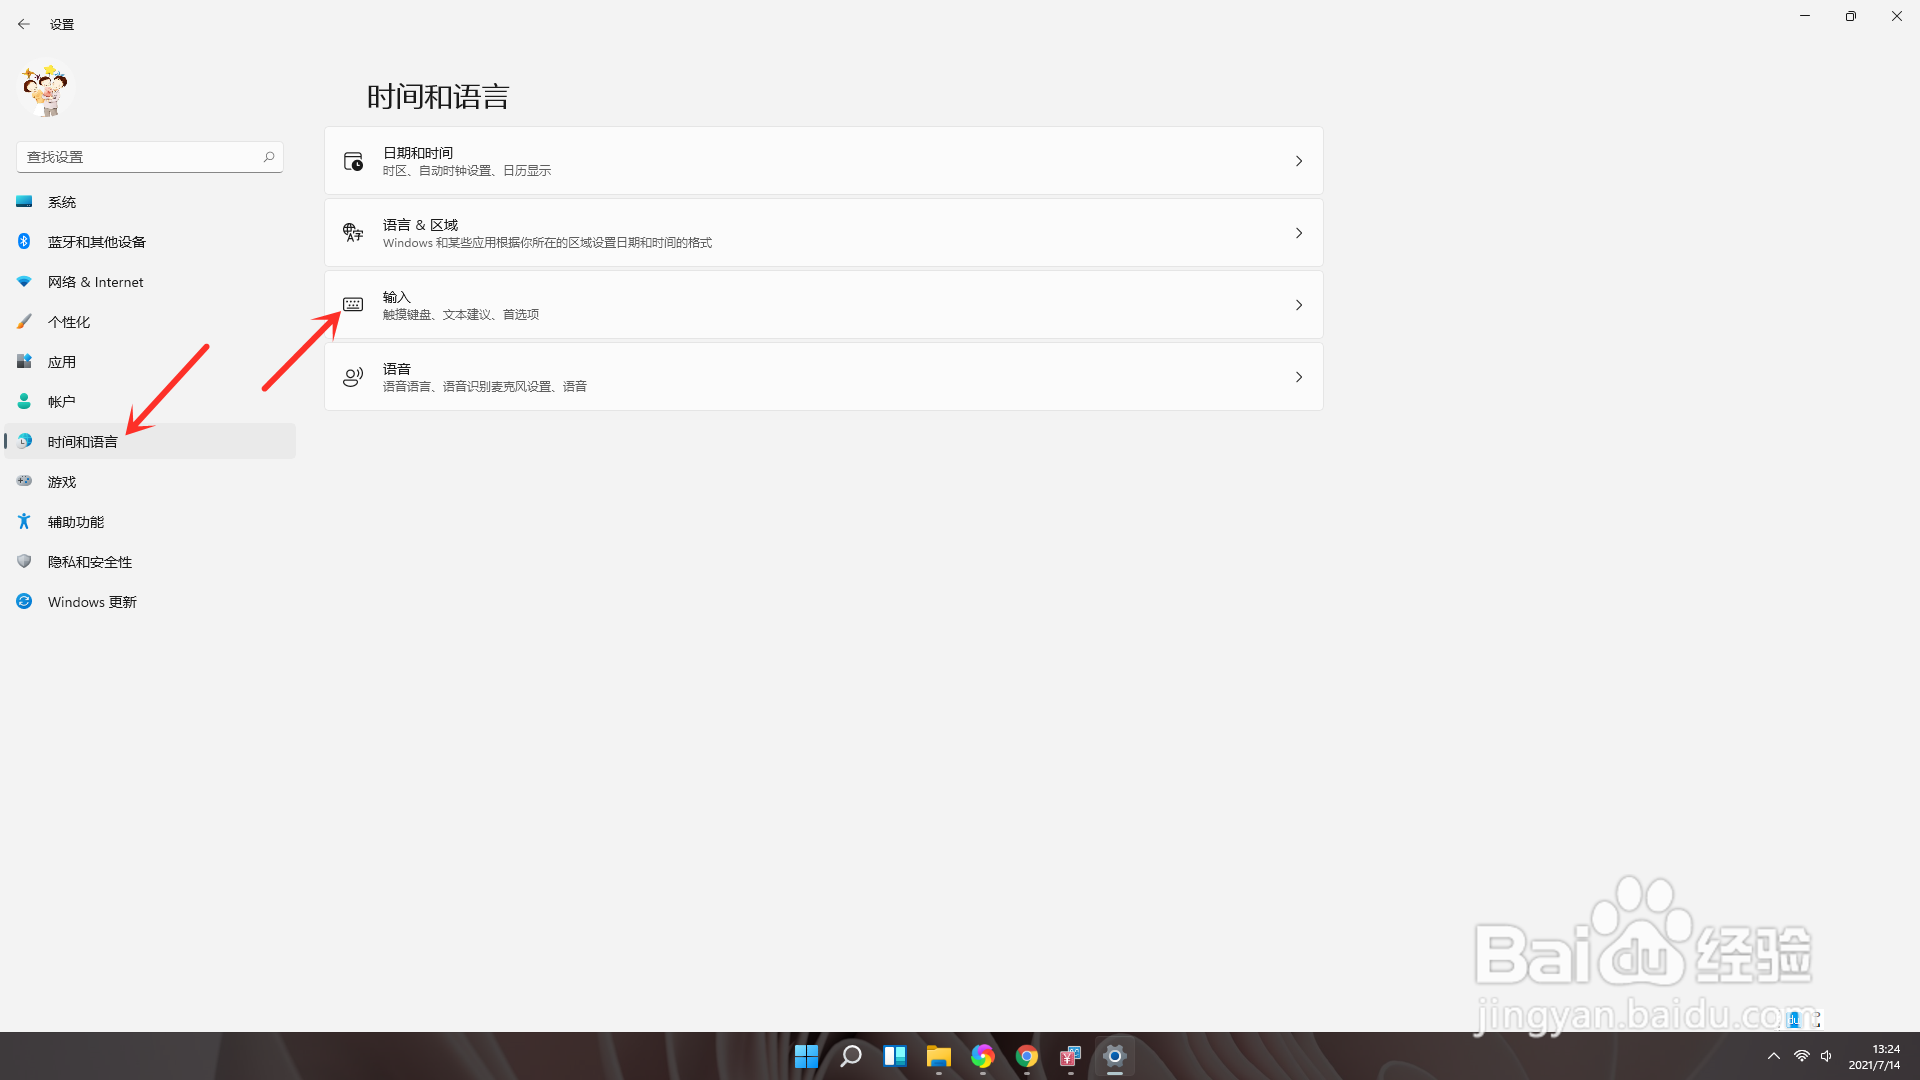Select the 帐户 person icon
This screenshot has height=1080, width=1920.
click(24, 402)
